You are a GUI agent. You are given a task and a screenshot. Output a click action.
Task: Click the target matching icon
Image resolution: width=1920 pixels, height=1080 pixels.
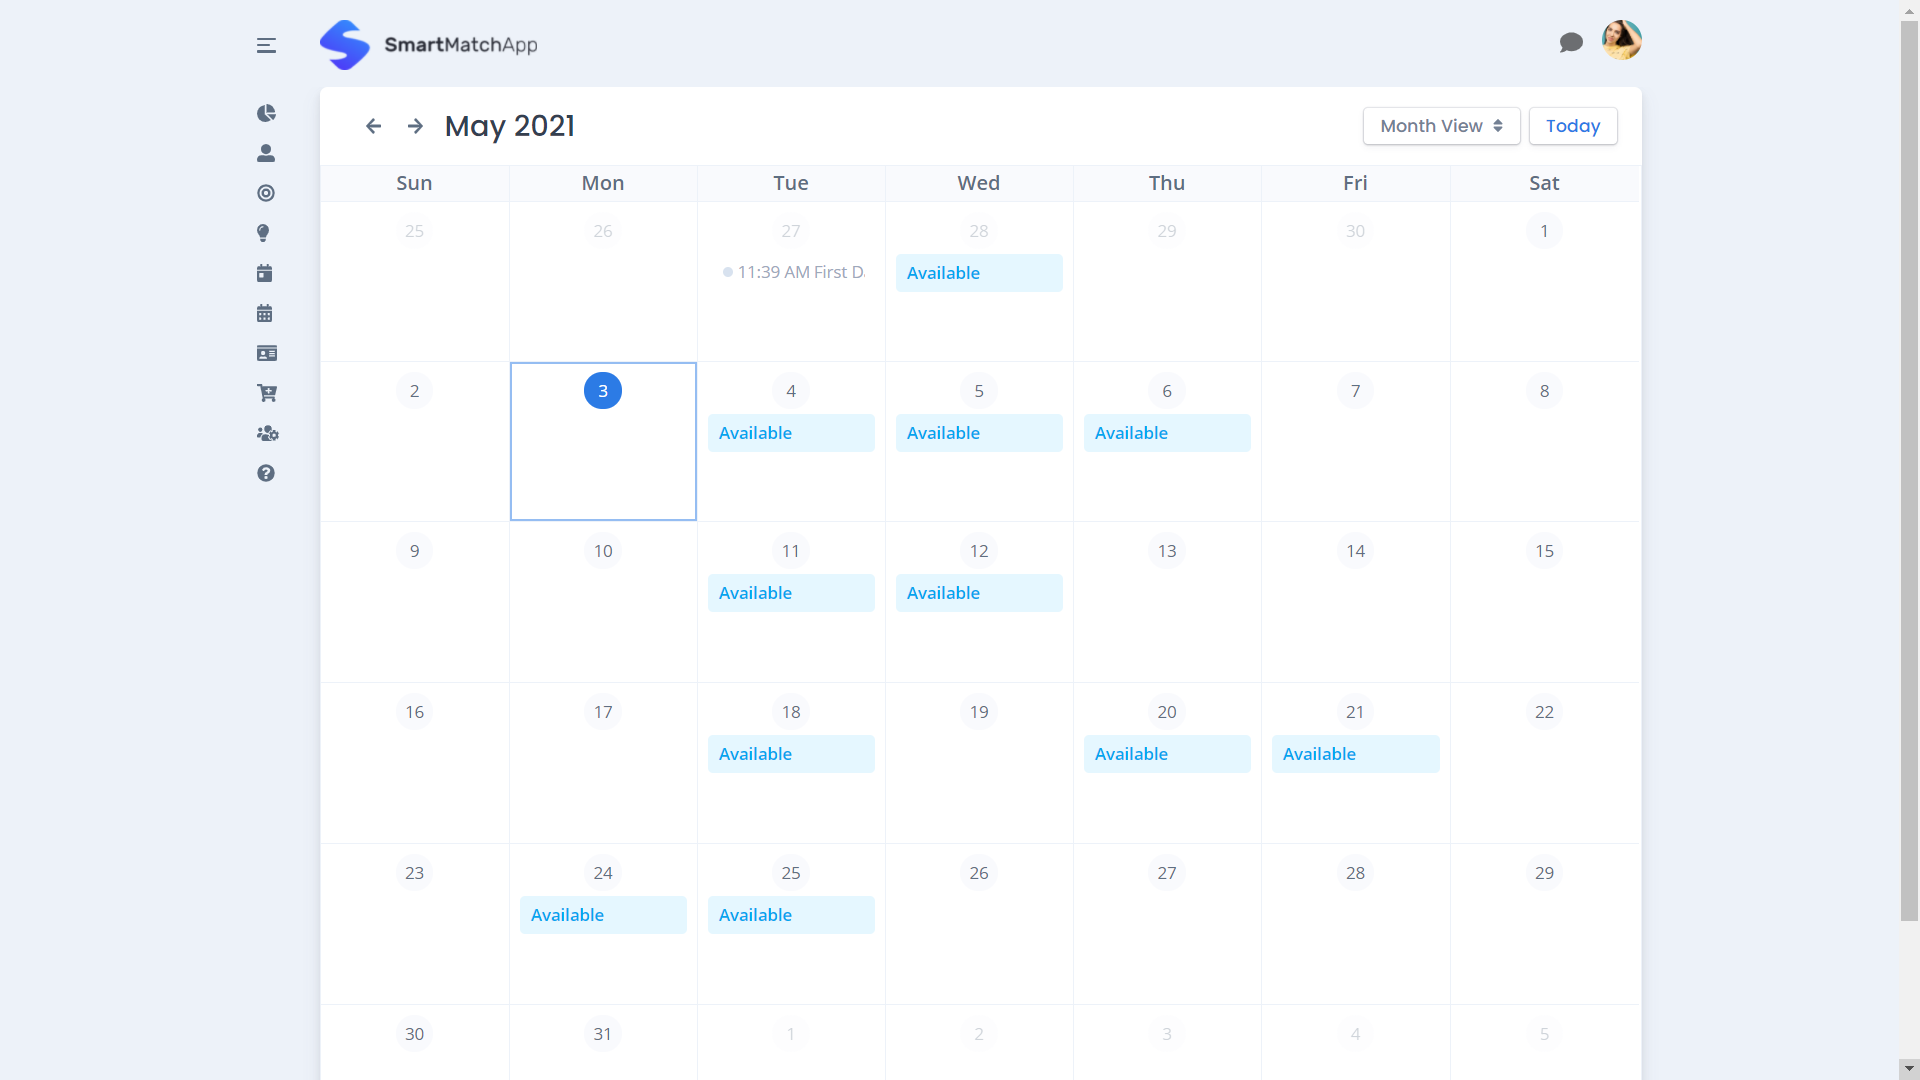pyautogui.click(x=266, y=193)
